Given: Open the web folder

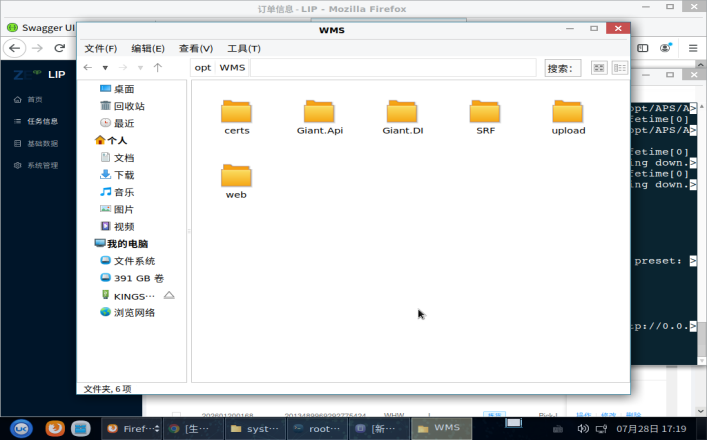Looking at the screenshot, I should coord(236,181).
